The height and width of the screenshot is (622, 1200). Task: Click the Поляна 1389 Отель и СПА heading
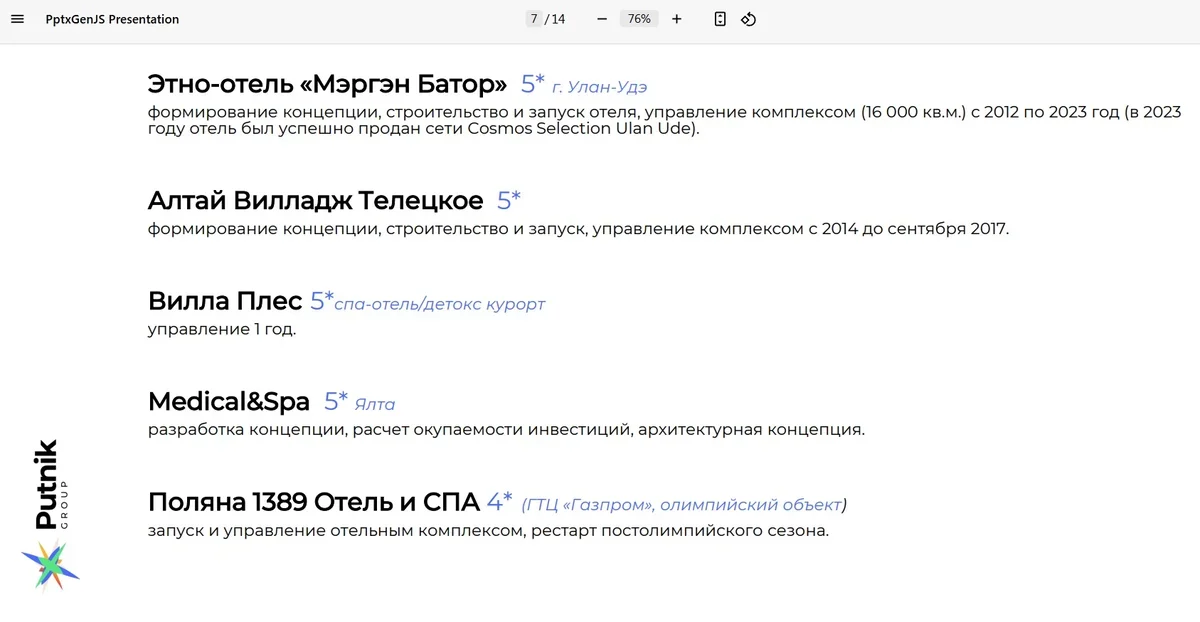click(313, 502)
